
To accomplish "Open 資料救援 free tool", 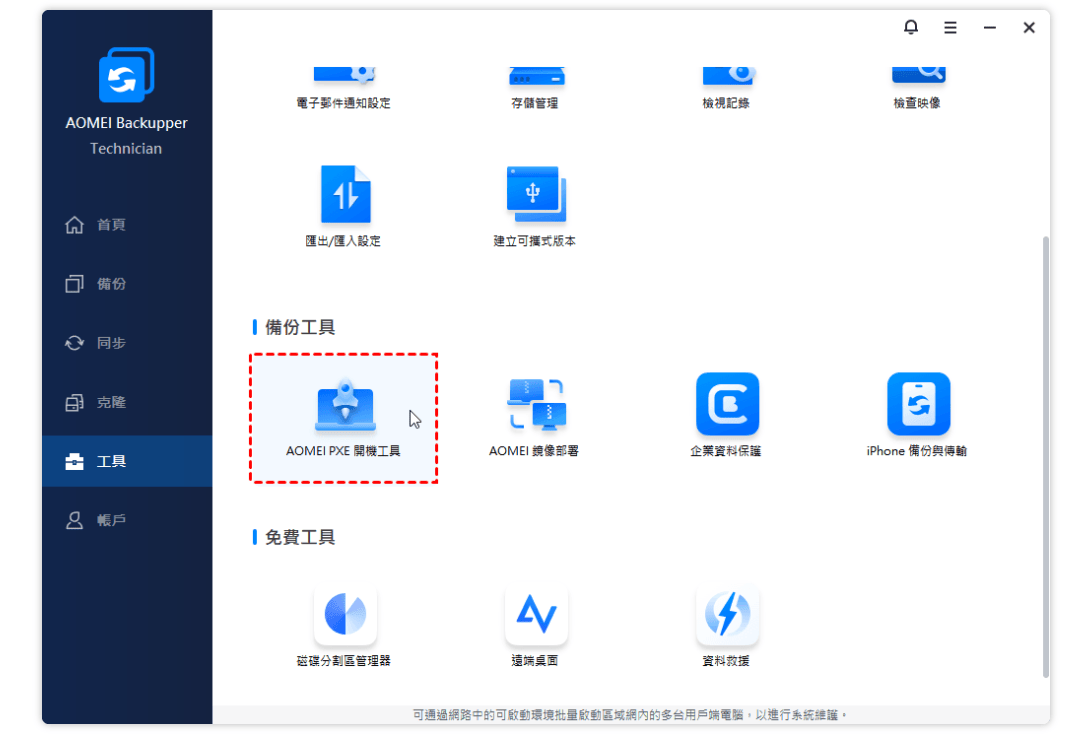I will [727, 615].
